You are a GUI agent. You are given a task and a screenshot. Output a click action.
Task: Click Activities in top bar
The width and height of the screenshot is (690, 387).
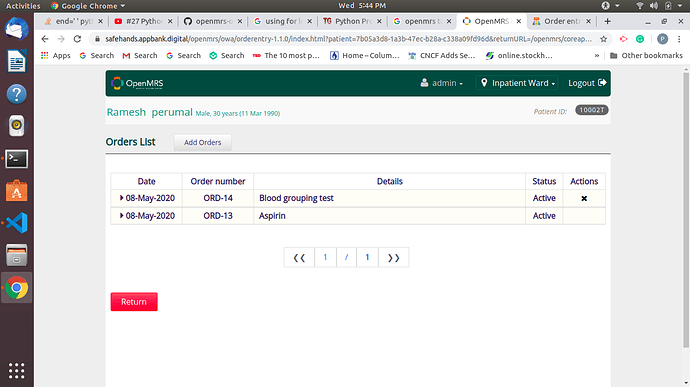(23, 6)
